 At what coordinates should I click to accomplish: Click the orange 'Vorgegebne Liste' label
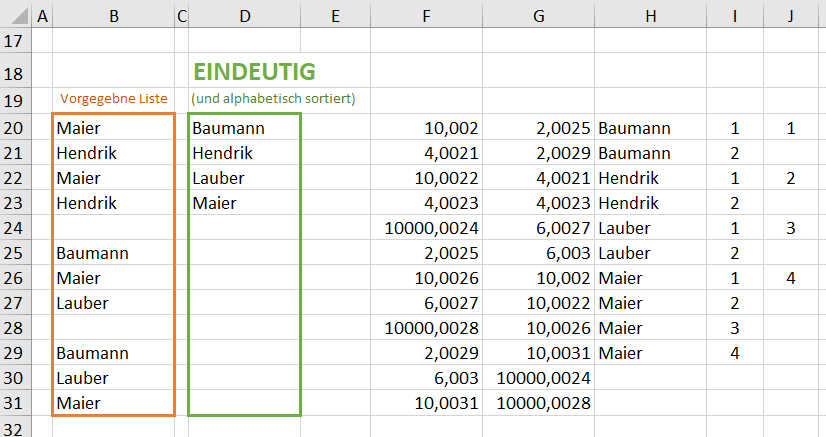114,98
